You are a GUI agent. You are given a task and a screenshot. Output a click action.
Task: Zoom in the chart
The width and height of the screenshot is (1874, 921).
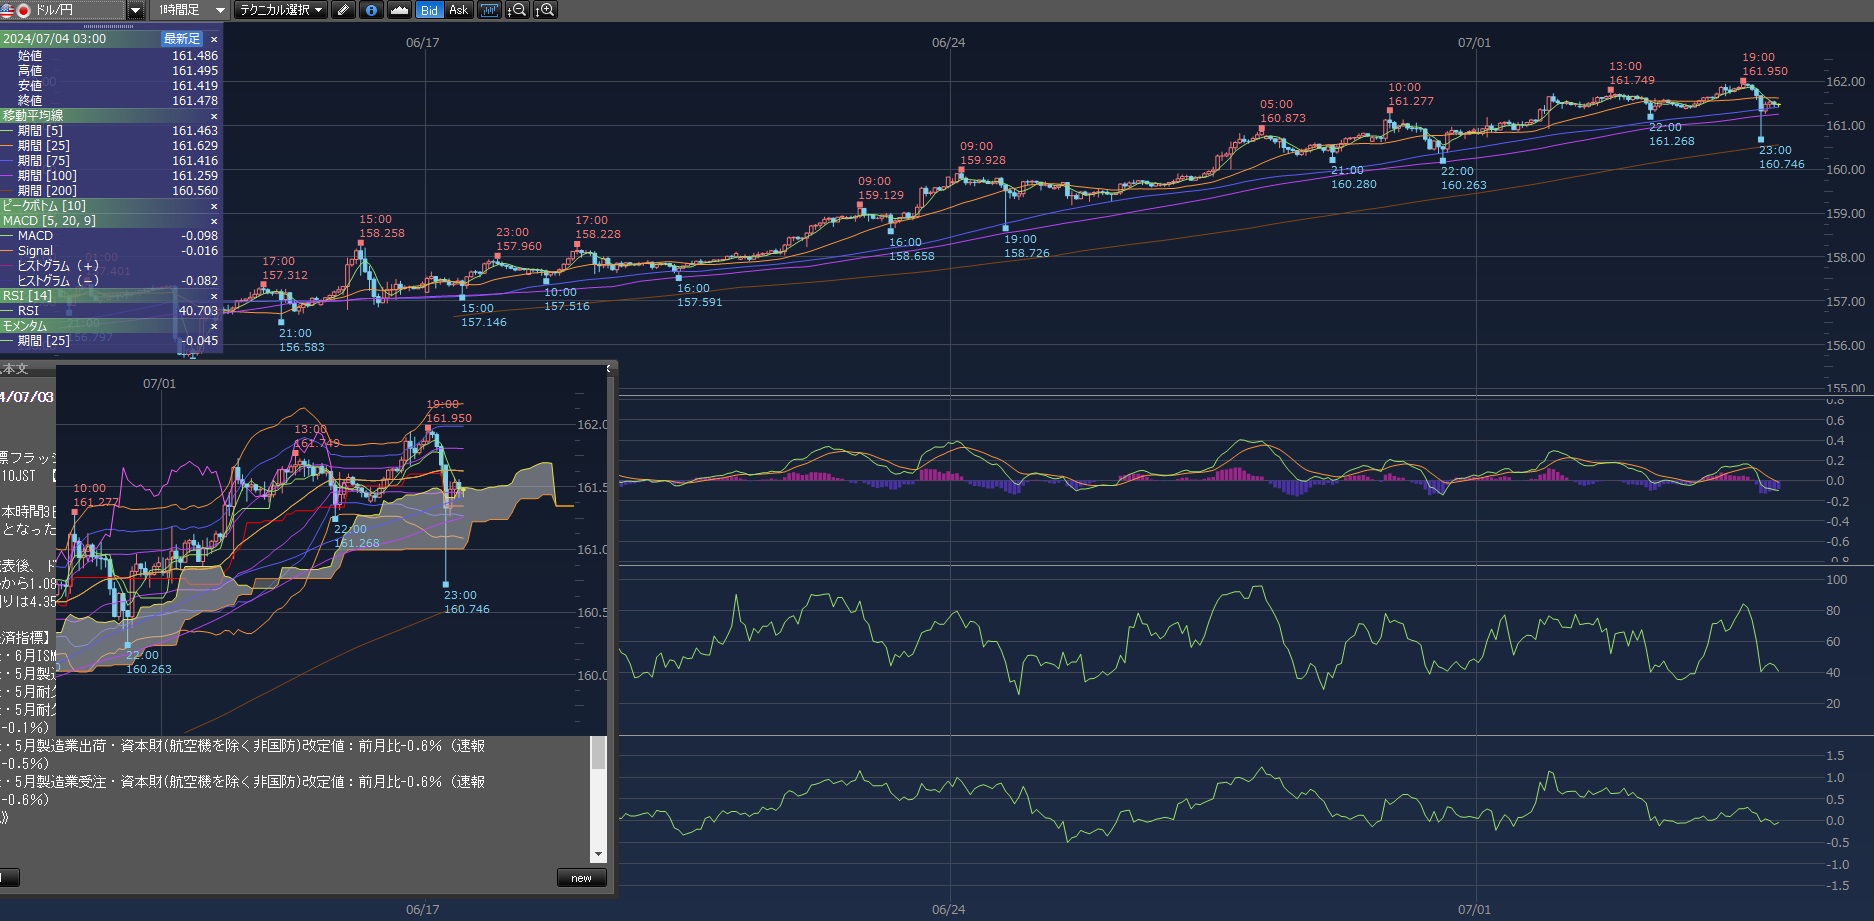[x=545, y=10]
